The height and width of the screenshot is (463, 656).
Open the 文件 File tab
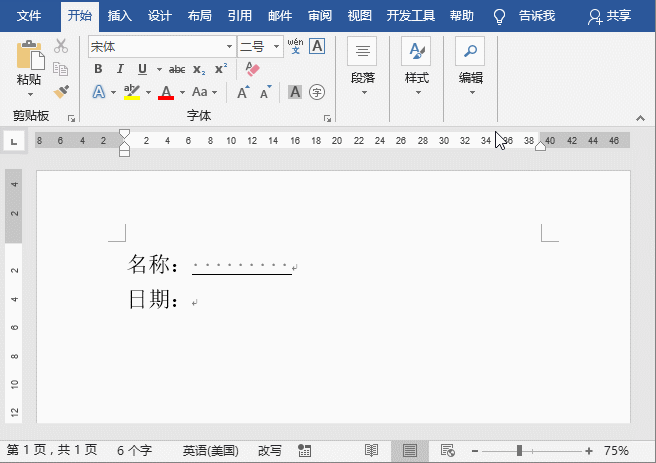tap(29, 16)
